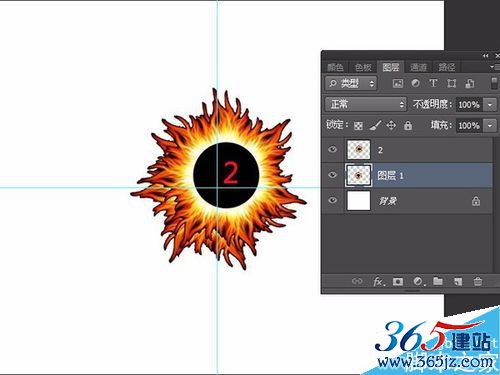
Task: Create a new layer group folder
Action: tap(438, 282)
